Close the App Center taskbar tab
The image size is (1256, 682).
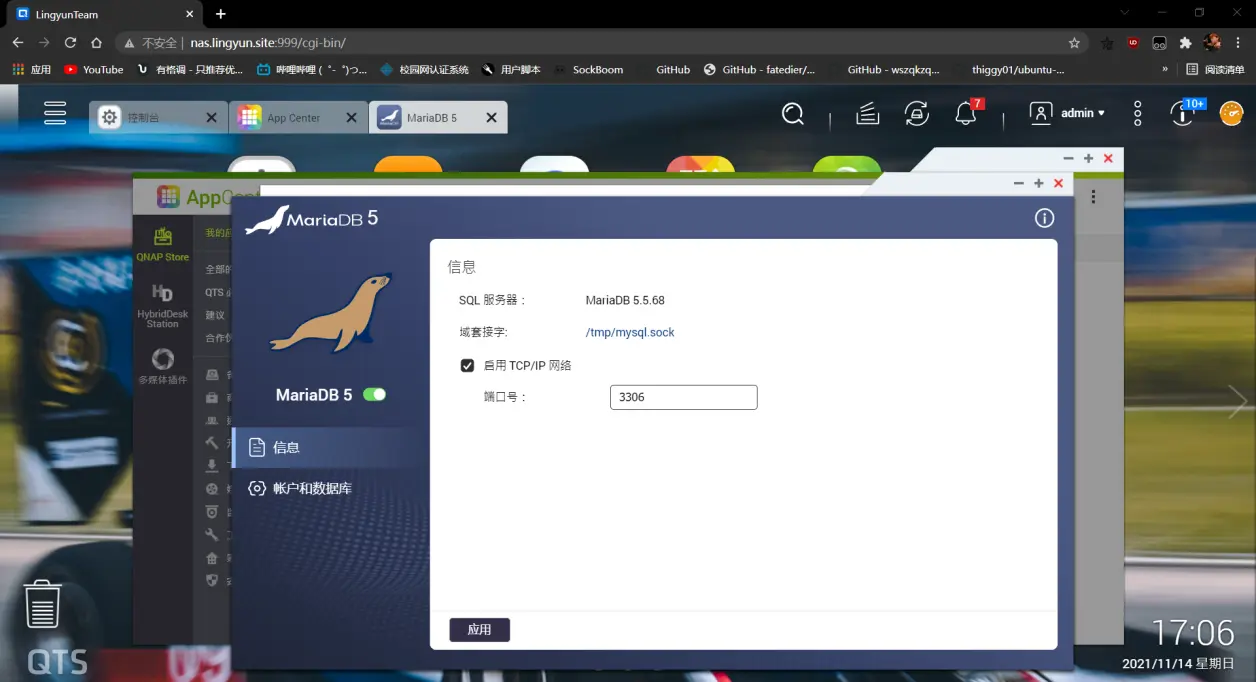pyautogui.click(x=351, y=118)
